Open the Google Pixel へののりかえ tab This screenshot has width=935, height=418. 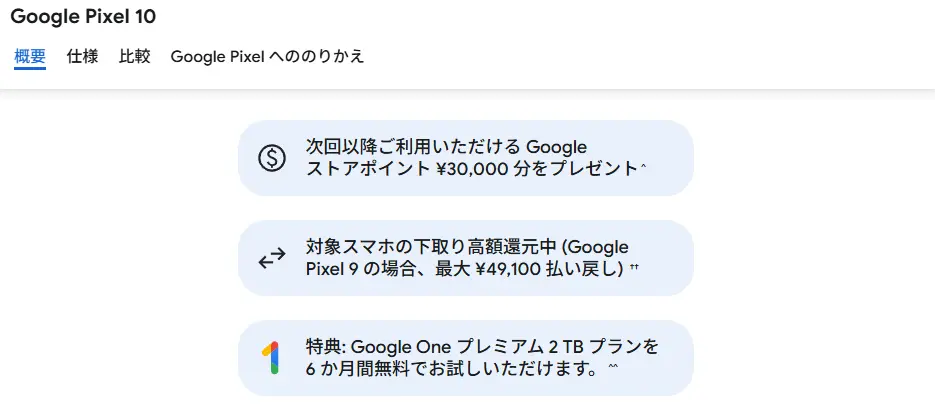(267, 57)
